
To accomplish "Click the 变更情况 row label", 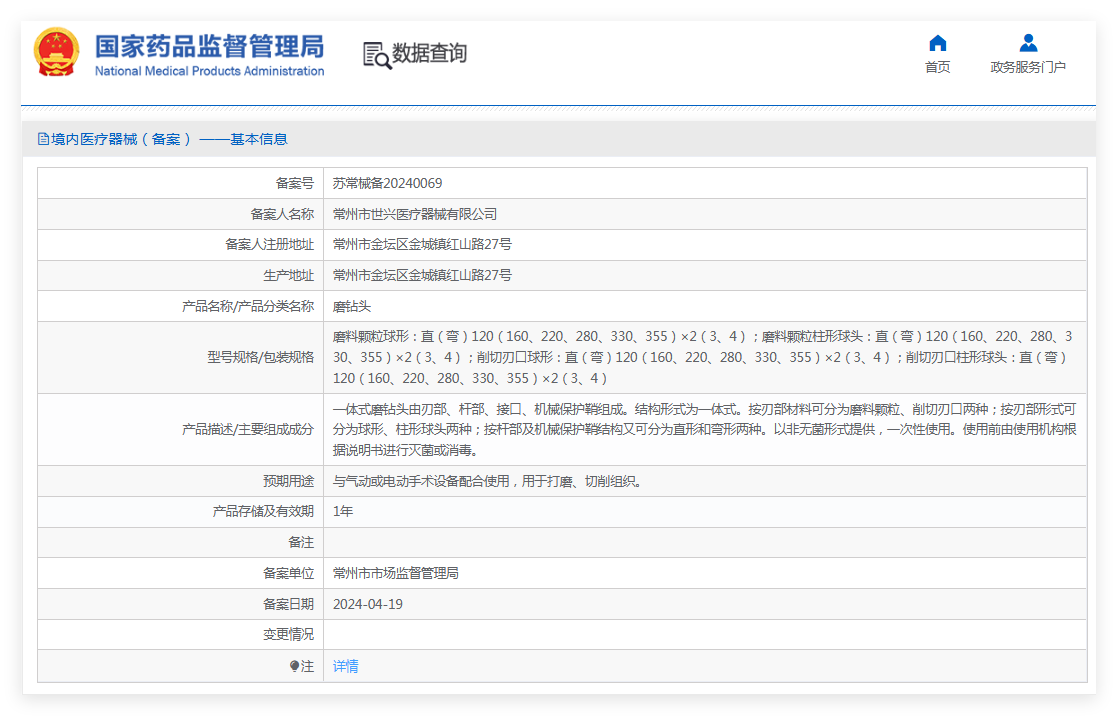I will pos(289,634).
